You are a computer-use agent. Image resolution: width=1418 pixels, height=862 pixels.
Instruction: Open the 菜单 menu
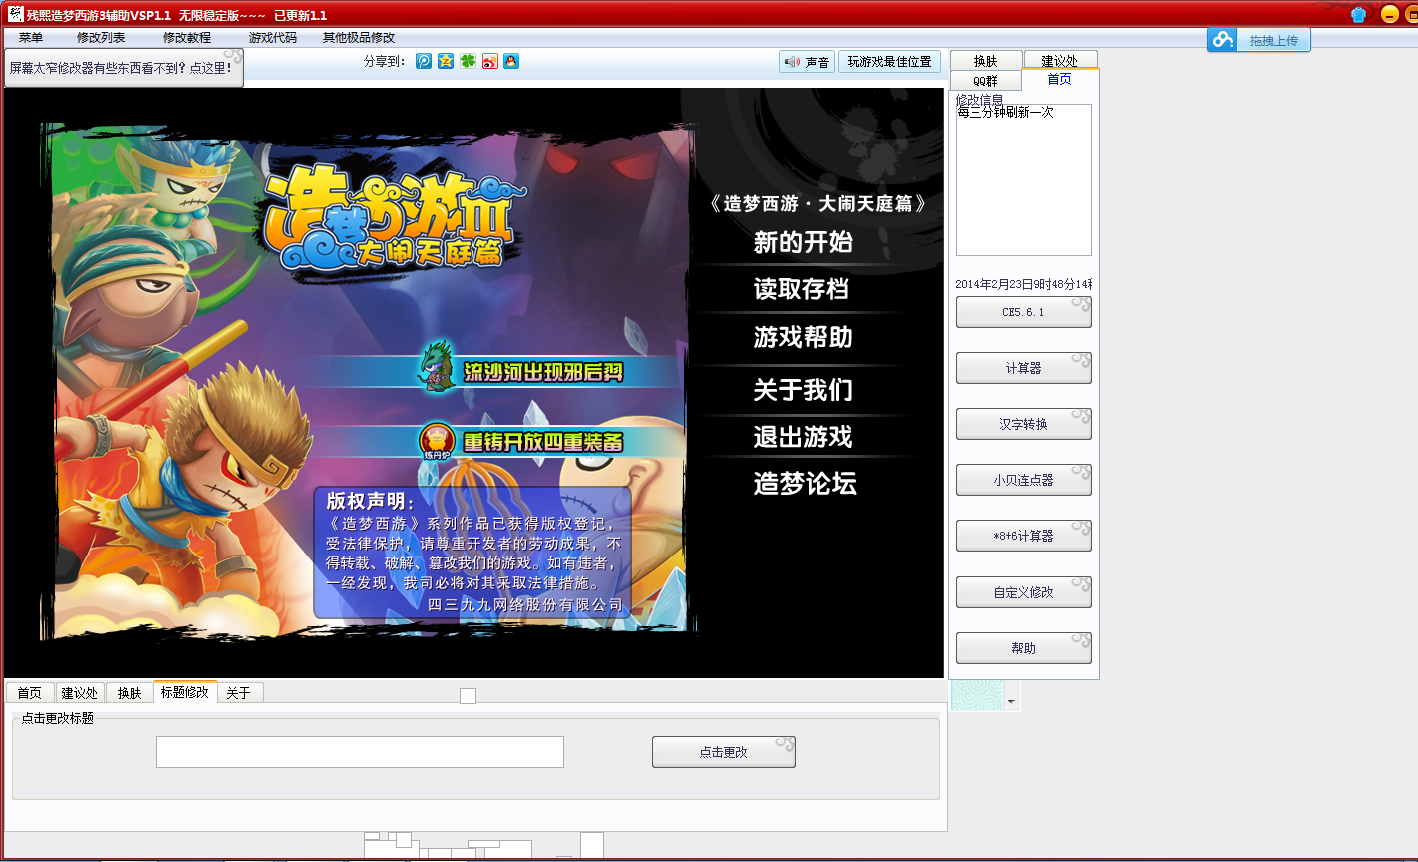31,38
